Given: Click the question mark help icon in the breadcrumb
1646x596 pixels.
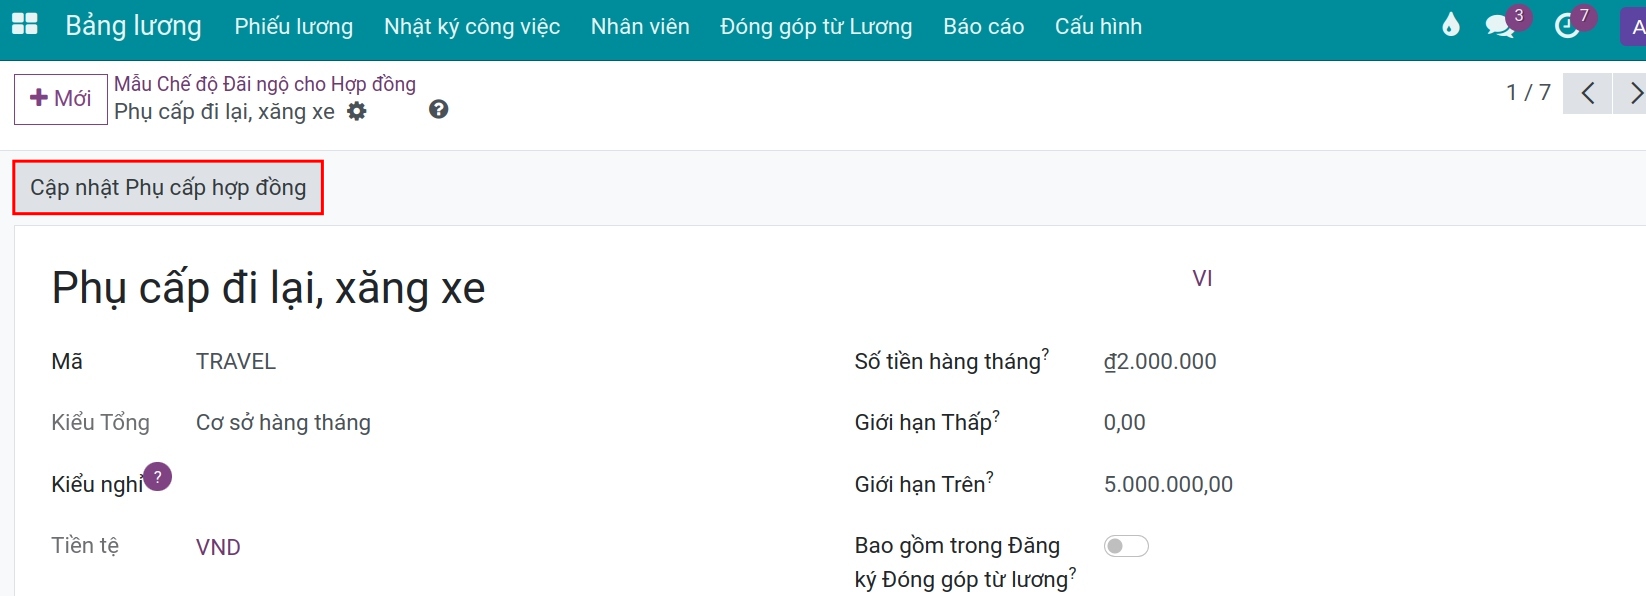Looking at the screenshot, I should [438, 110].
